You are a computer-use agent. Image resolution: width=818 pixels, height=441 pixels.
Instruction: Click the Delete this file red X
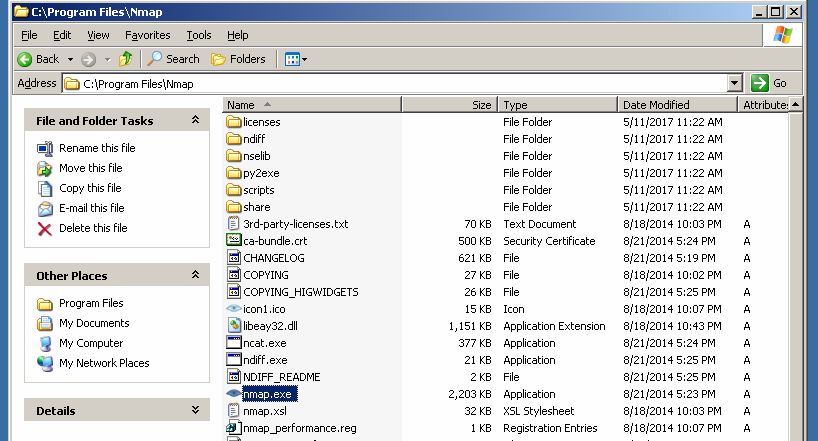click(44, 228)
